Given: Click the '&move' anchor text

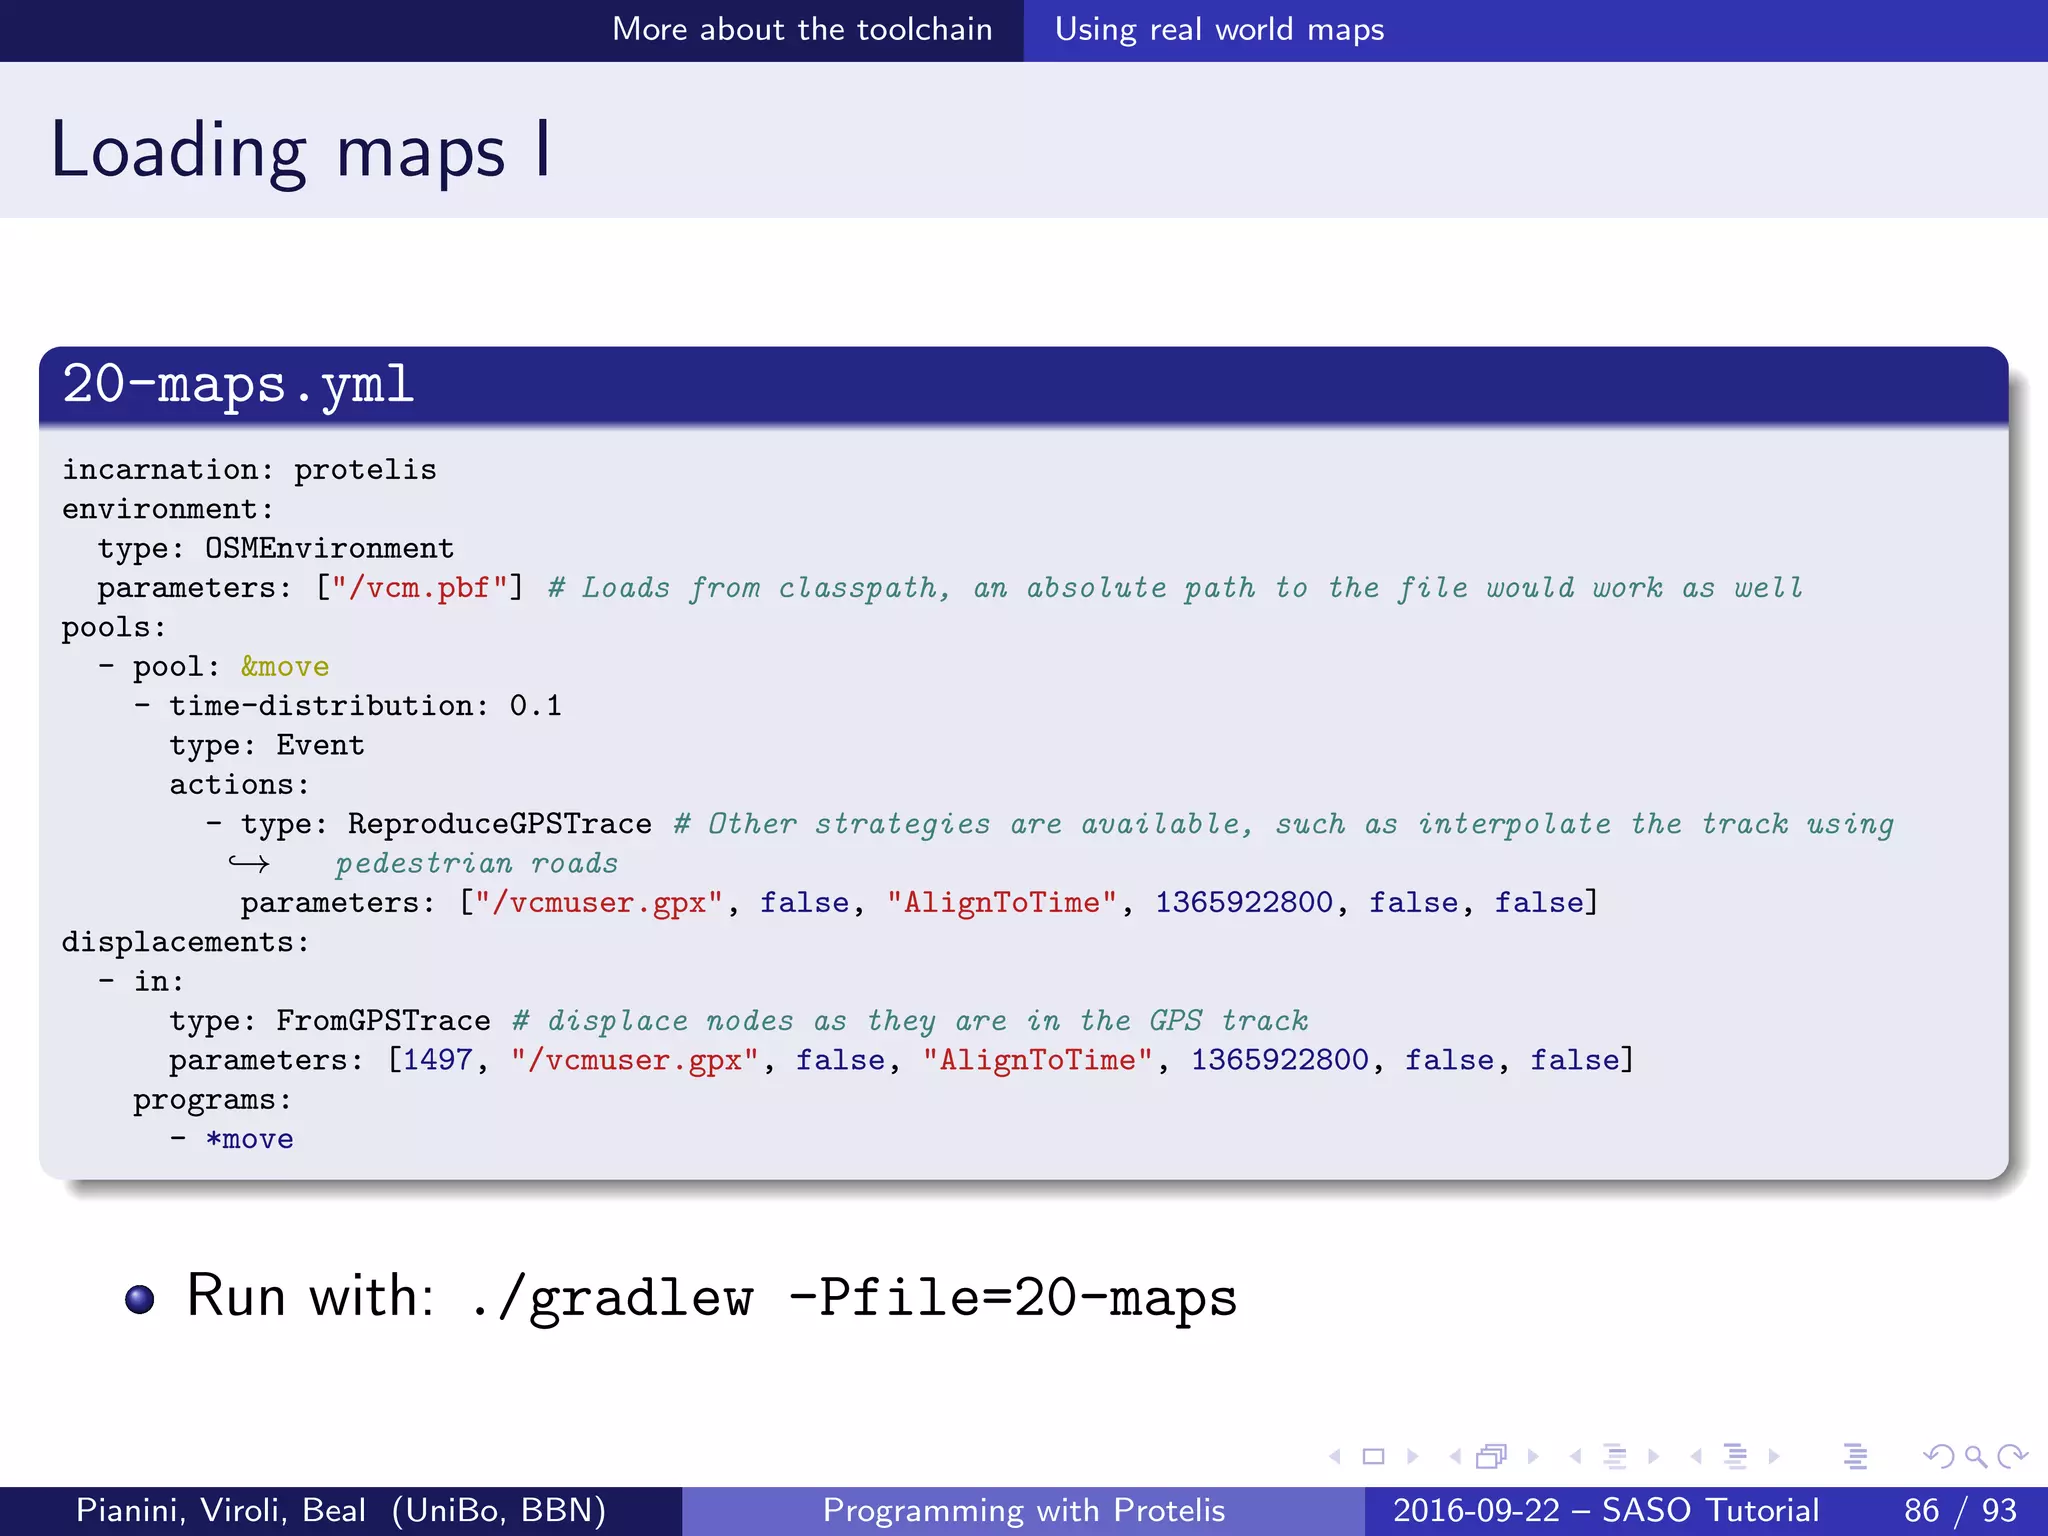Looking at the screenshot, I should coord(284,667).
